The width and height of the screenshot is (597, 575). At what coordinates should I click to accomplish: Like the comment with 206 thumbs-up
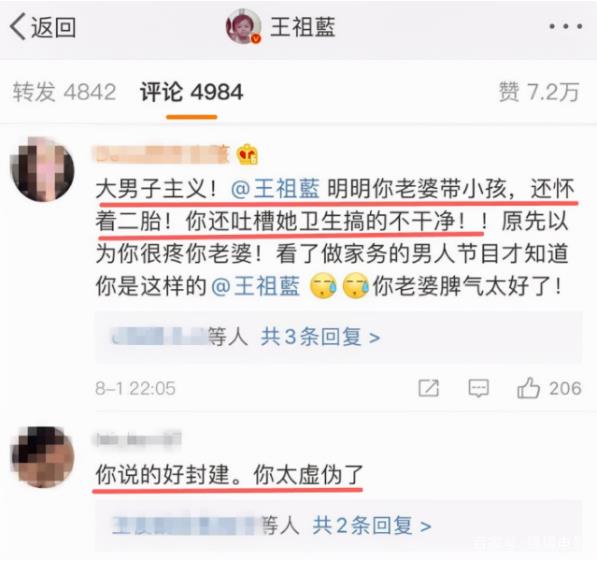[549, 388]
